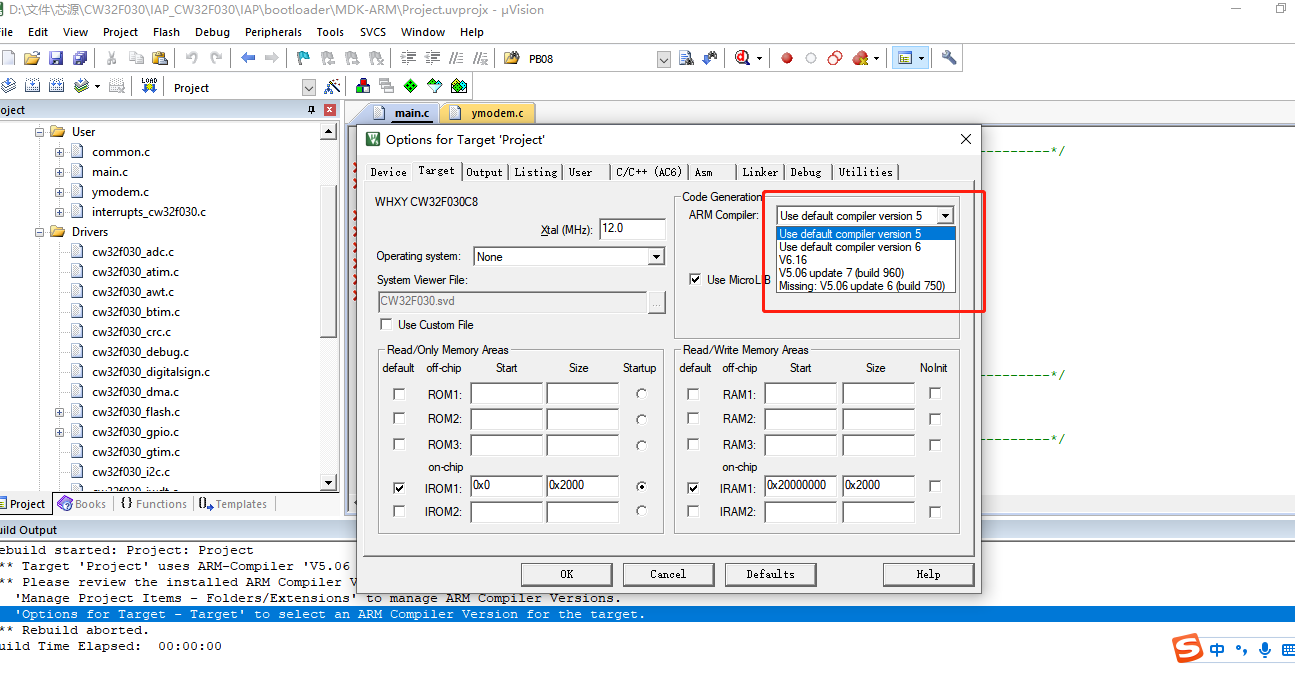Click OK to confirm target options

click(566, 574)
